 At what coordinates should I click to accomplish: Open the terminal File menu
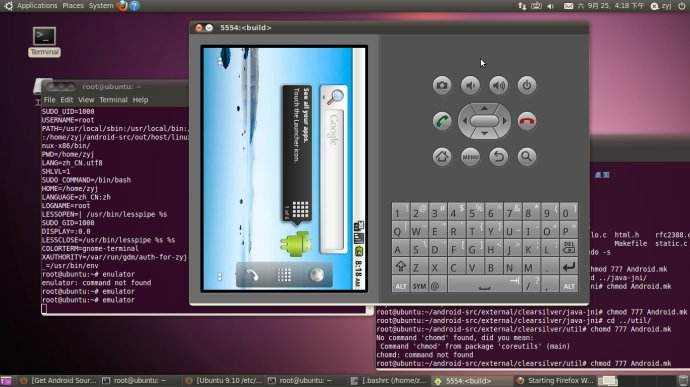click(x=49, y=100)
